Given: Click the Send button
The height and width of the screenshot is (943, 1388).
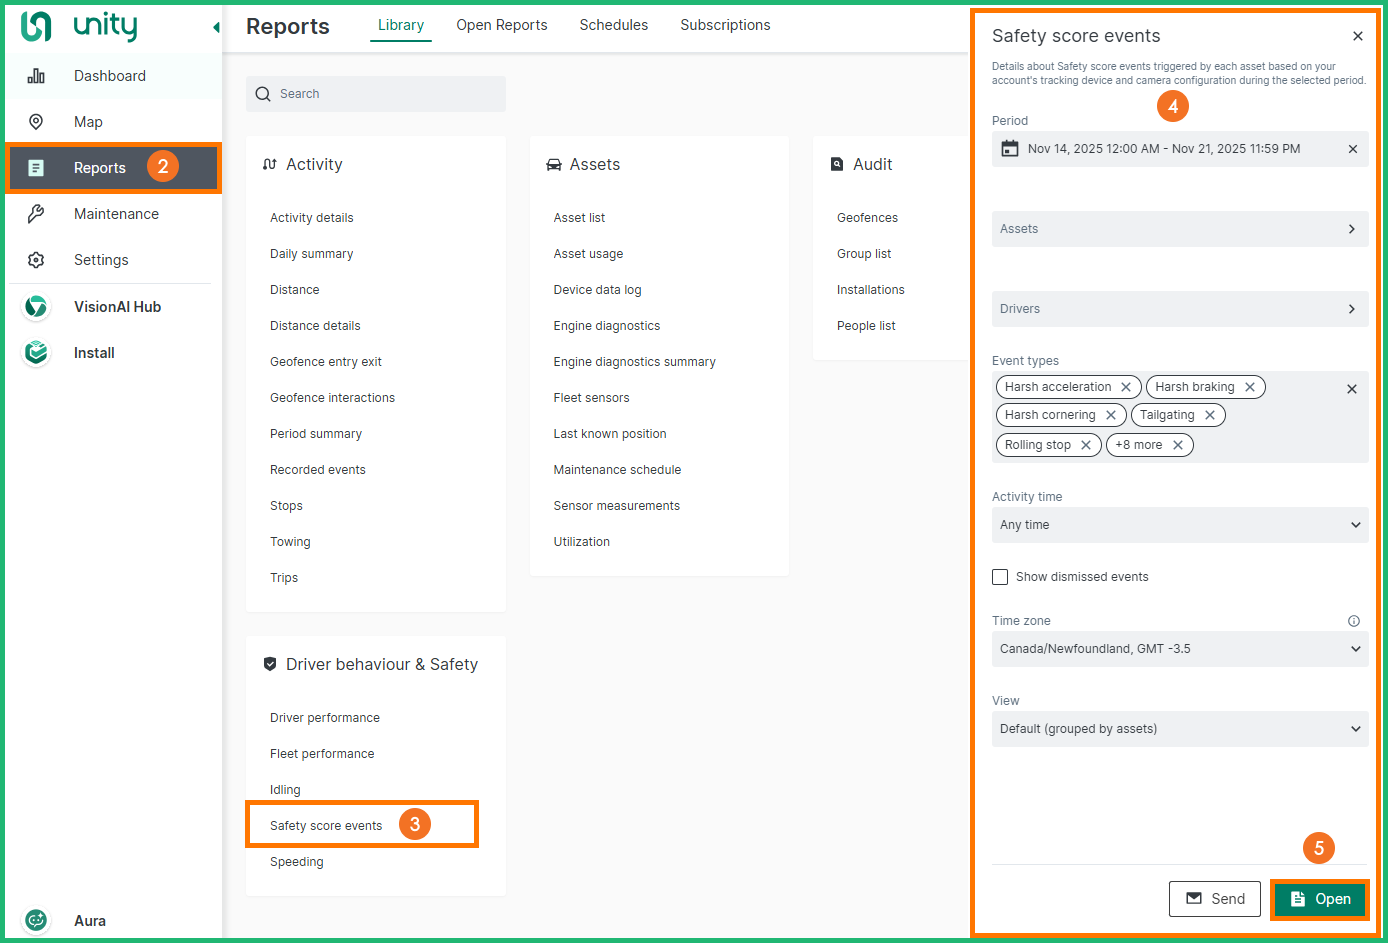Looking at the screenshot, I should coord(1214,899).
